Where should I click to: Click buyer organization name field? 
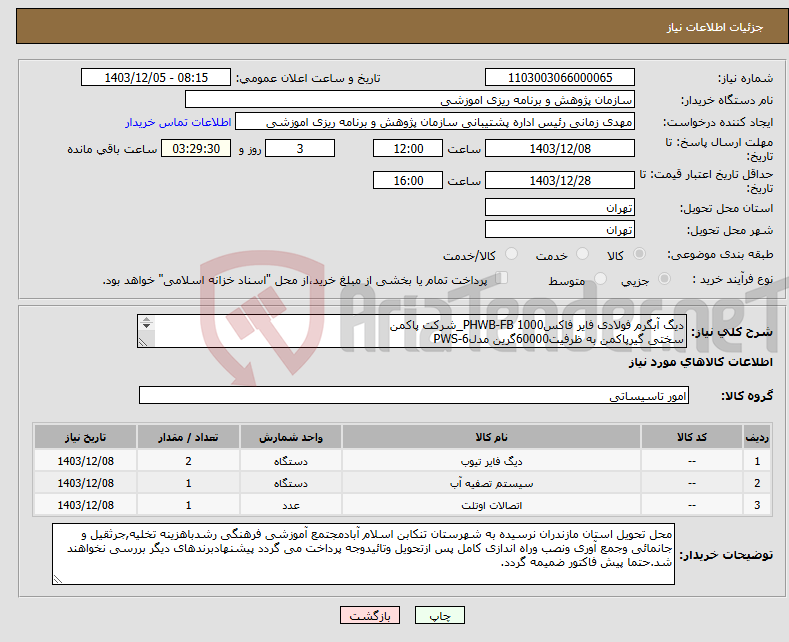[410, 100]
